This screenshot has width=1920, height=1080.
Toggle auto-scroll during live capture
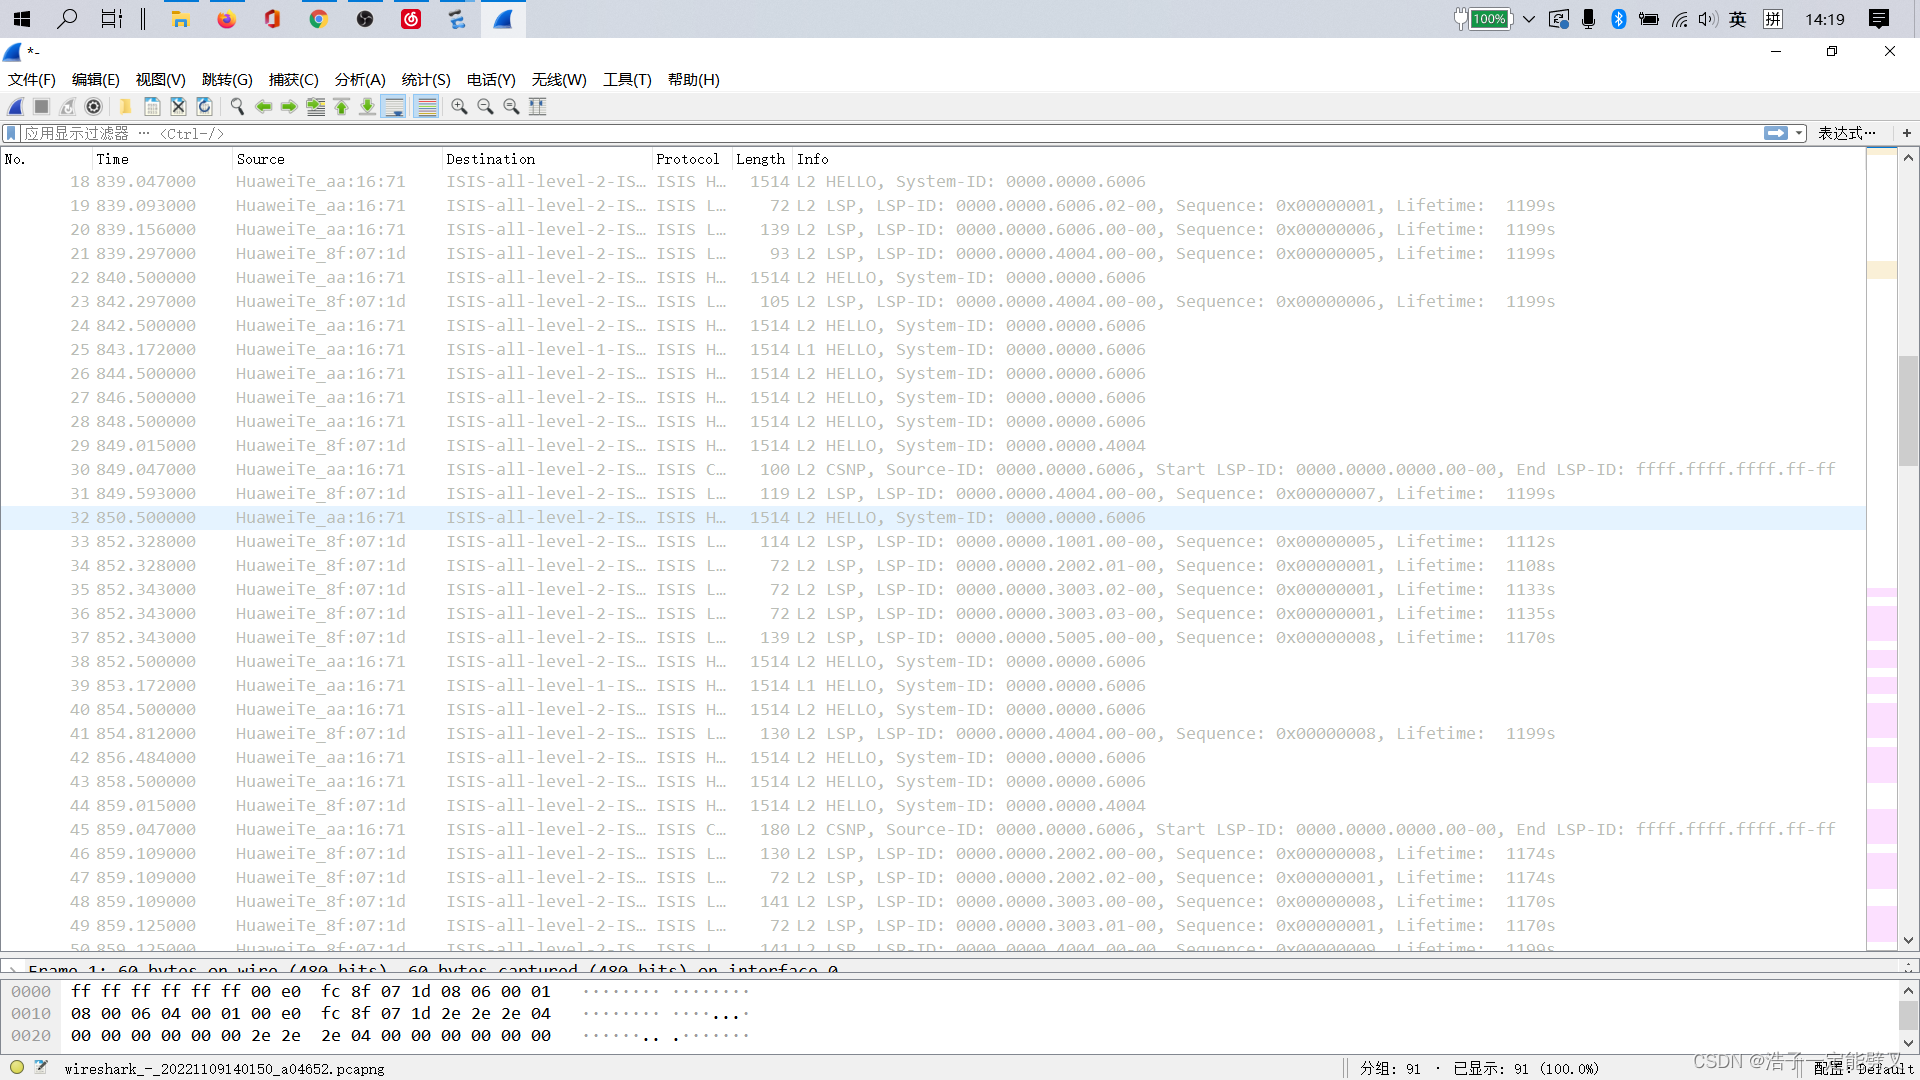(395, 107)
